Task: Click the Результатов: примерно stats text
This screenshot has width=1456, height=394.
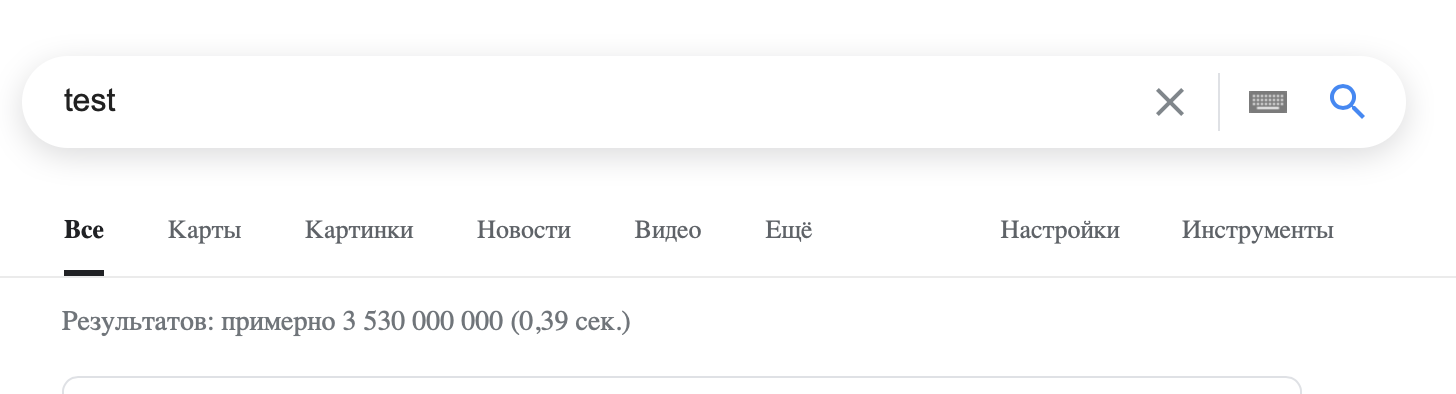Action: 198,322
